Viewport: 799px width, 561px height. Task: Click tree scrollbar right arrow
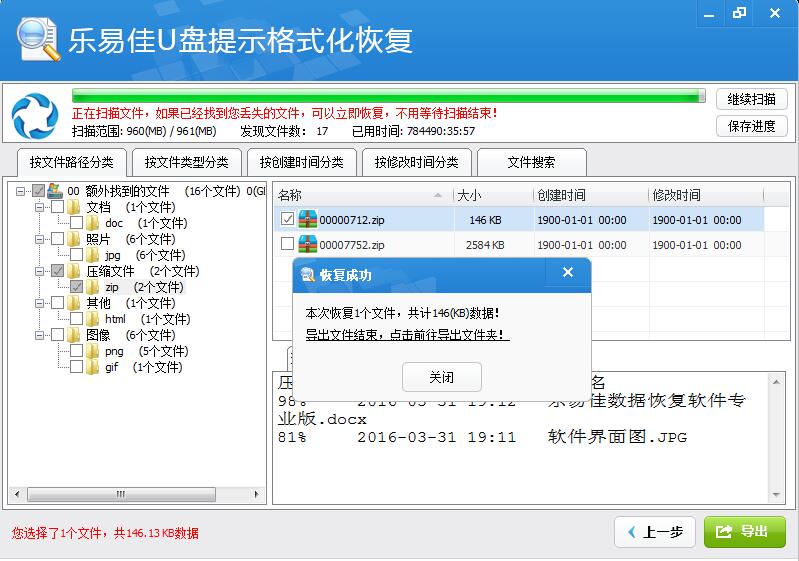tap(256, 494)
